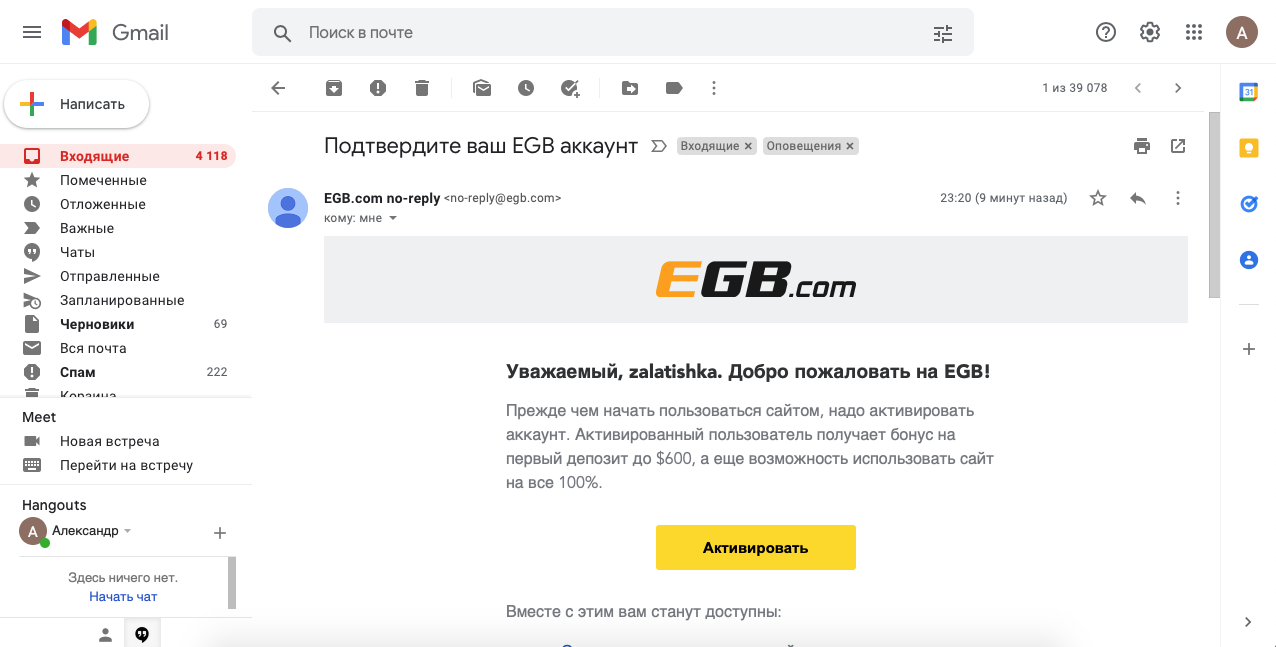
Task: Open Google Keep in the side panel
Action: coord(1248,148)
